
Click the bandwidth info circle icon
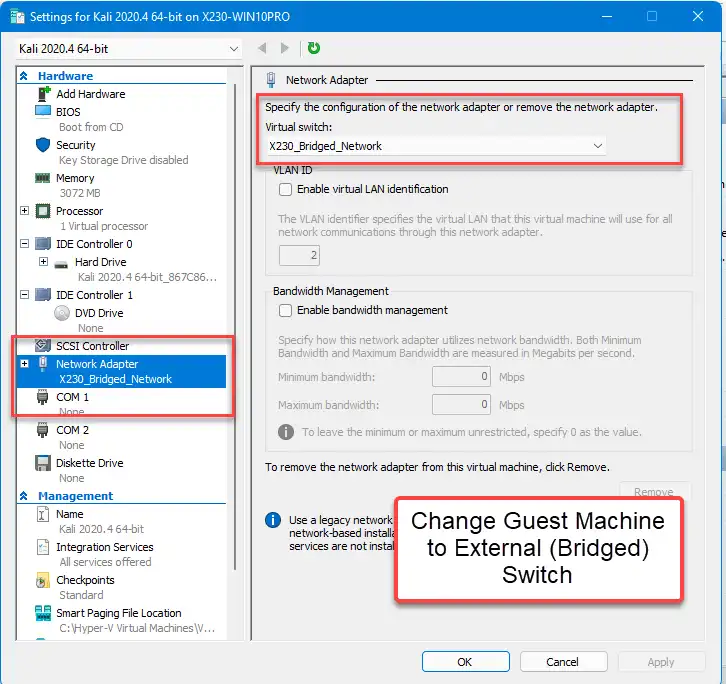tap(286, 432)
